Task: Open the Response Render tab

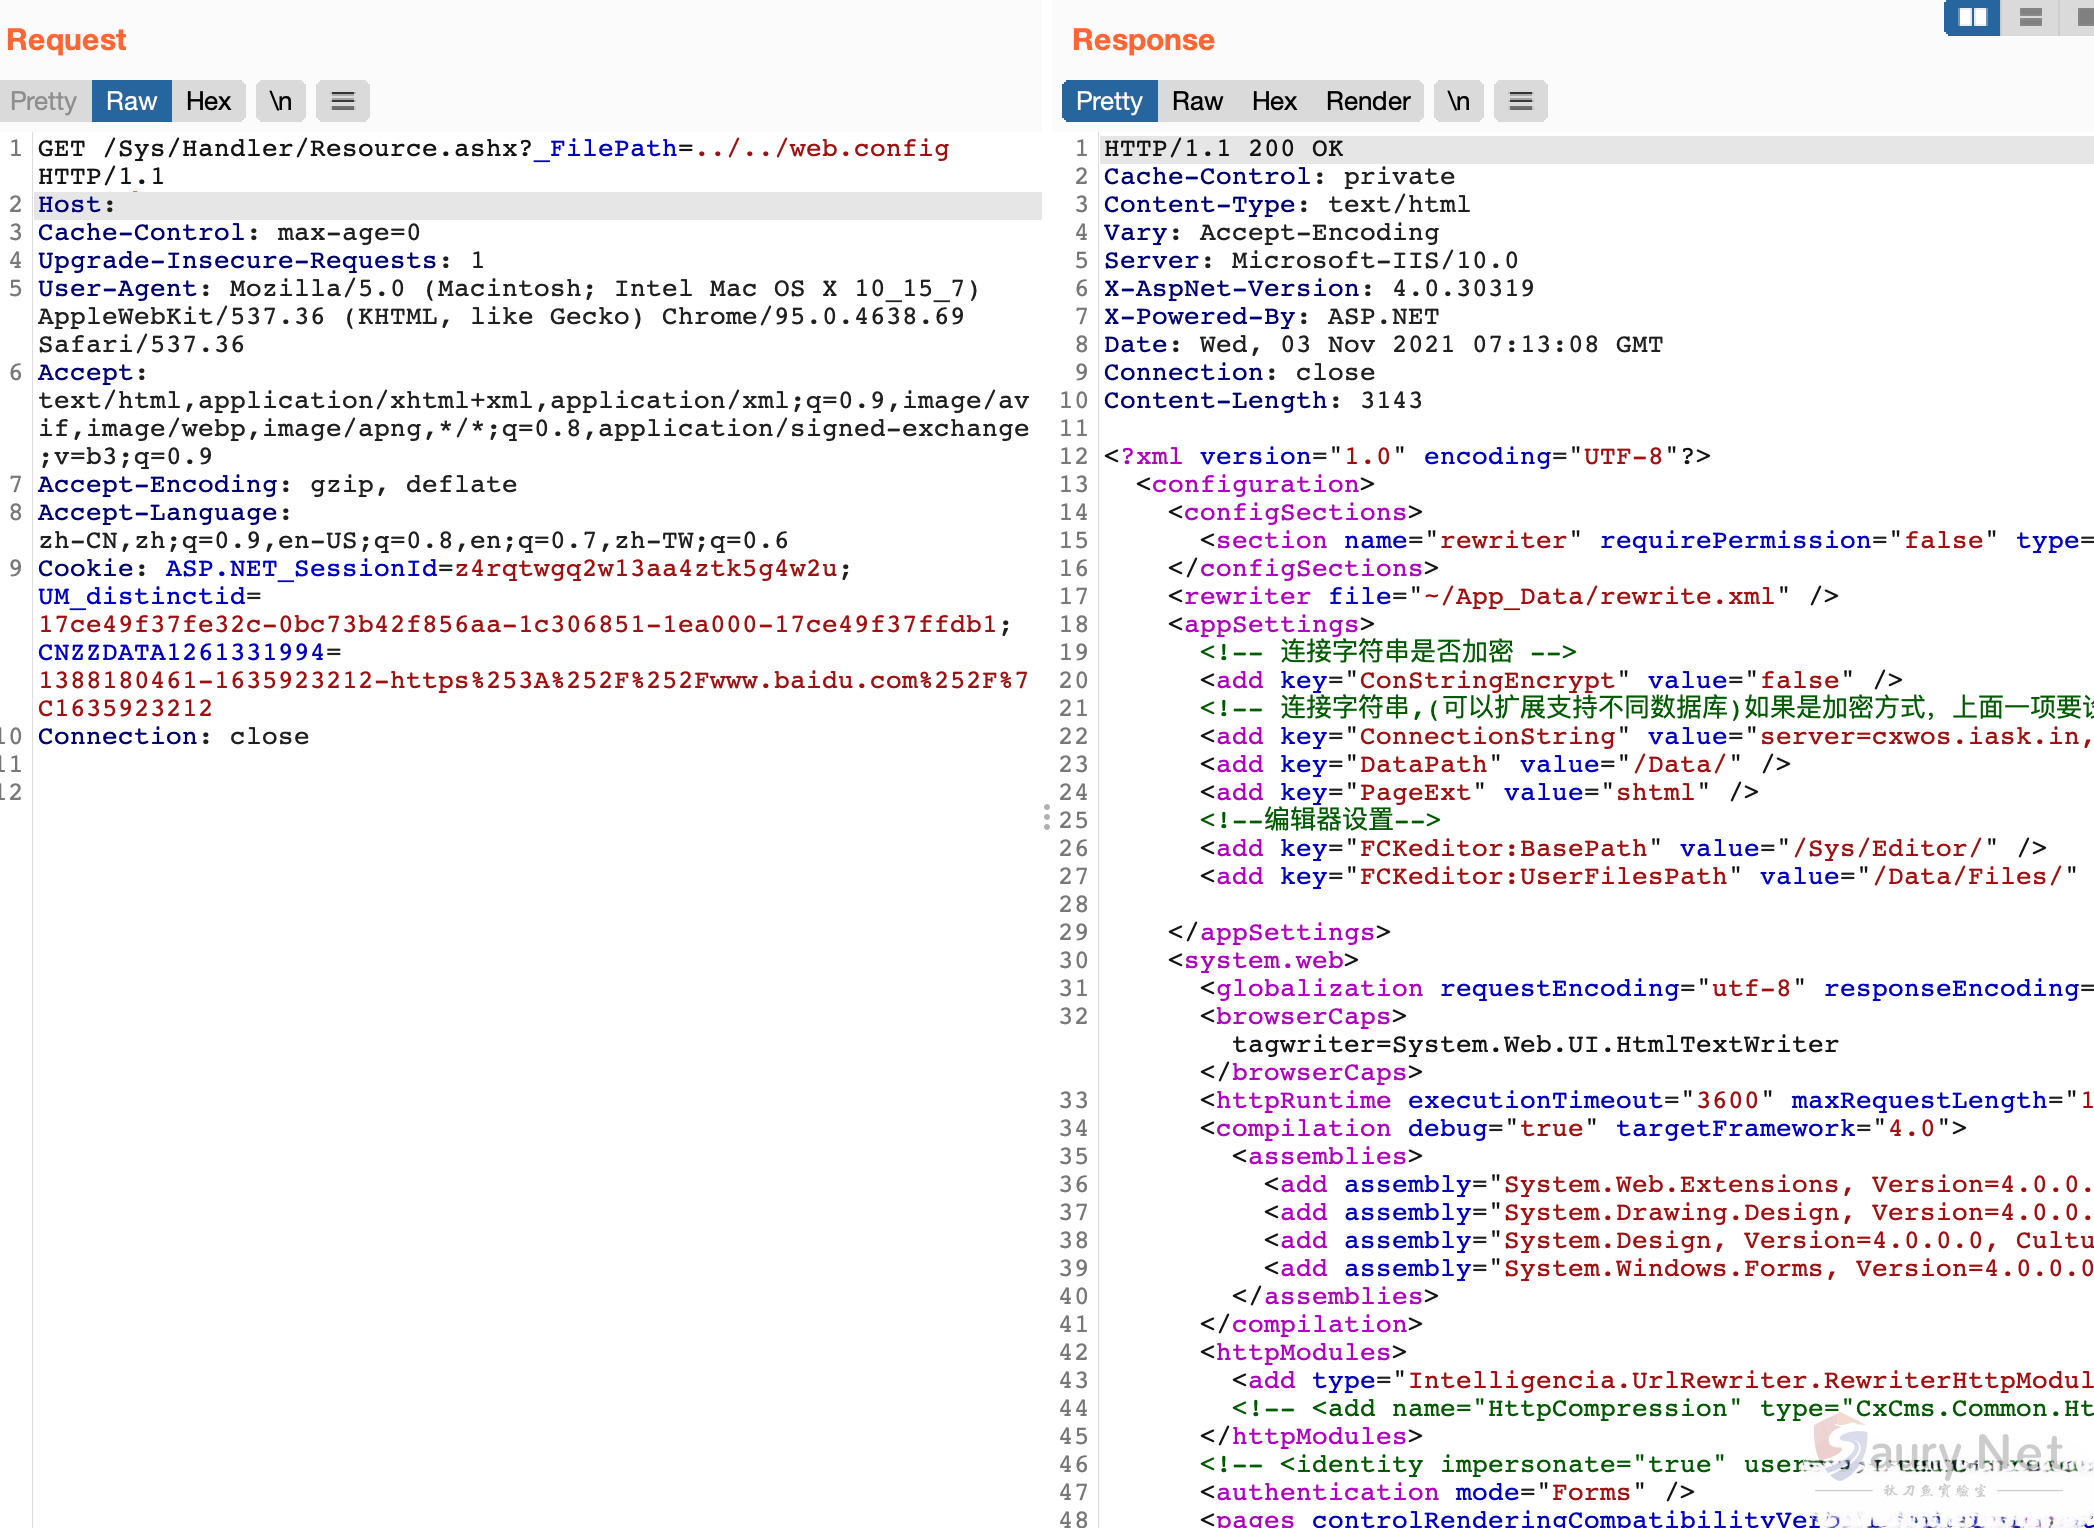Action: pos(1367,101)
